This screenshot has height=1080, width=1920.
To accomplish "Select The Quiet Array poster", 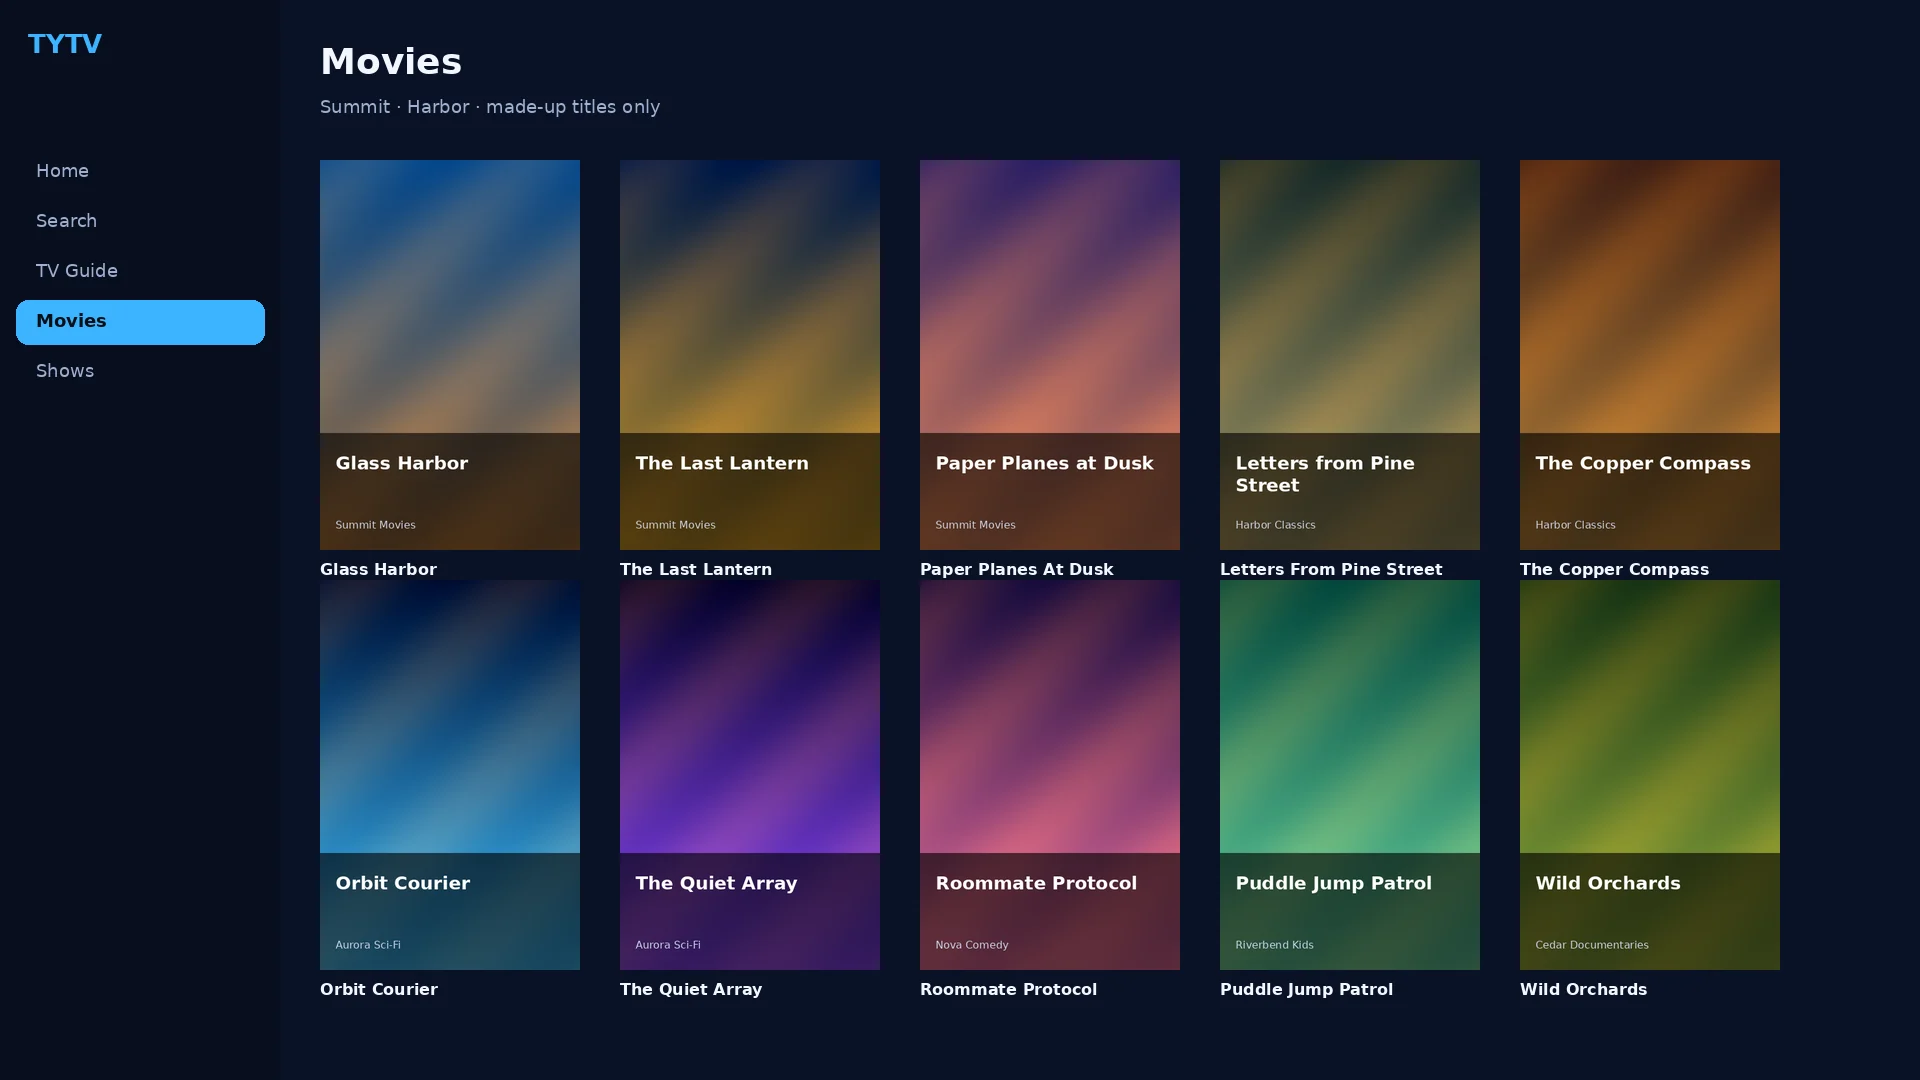I will pyautogui.click(x=750, y=775).
